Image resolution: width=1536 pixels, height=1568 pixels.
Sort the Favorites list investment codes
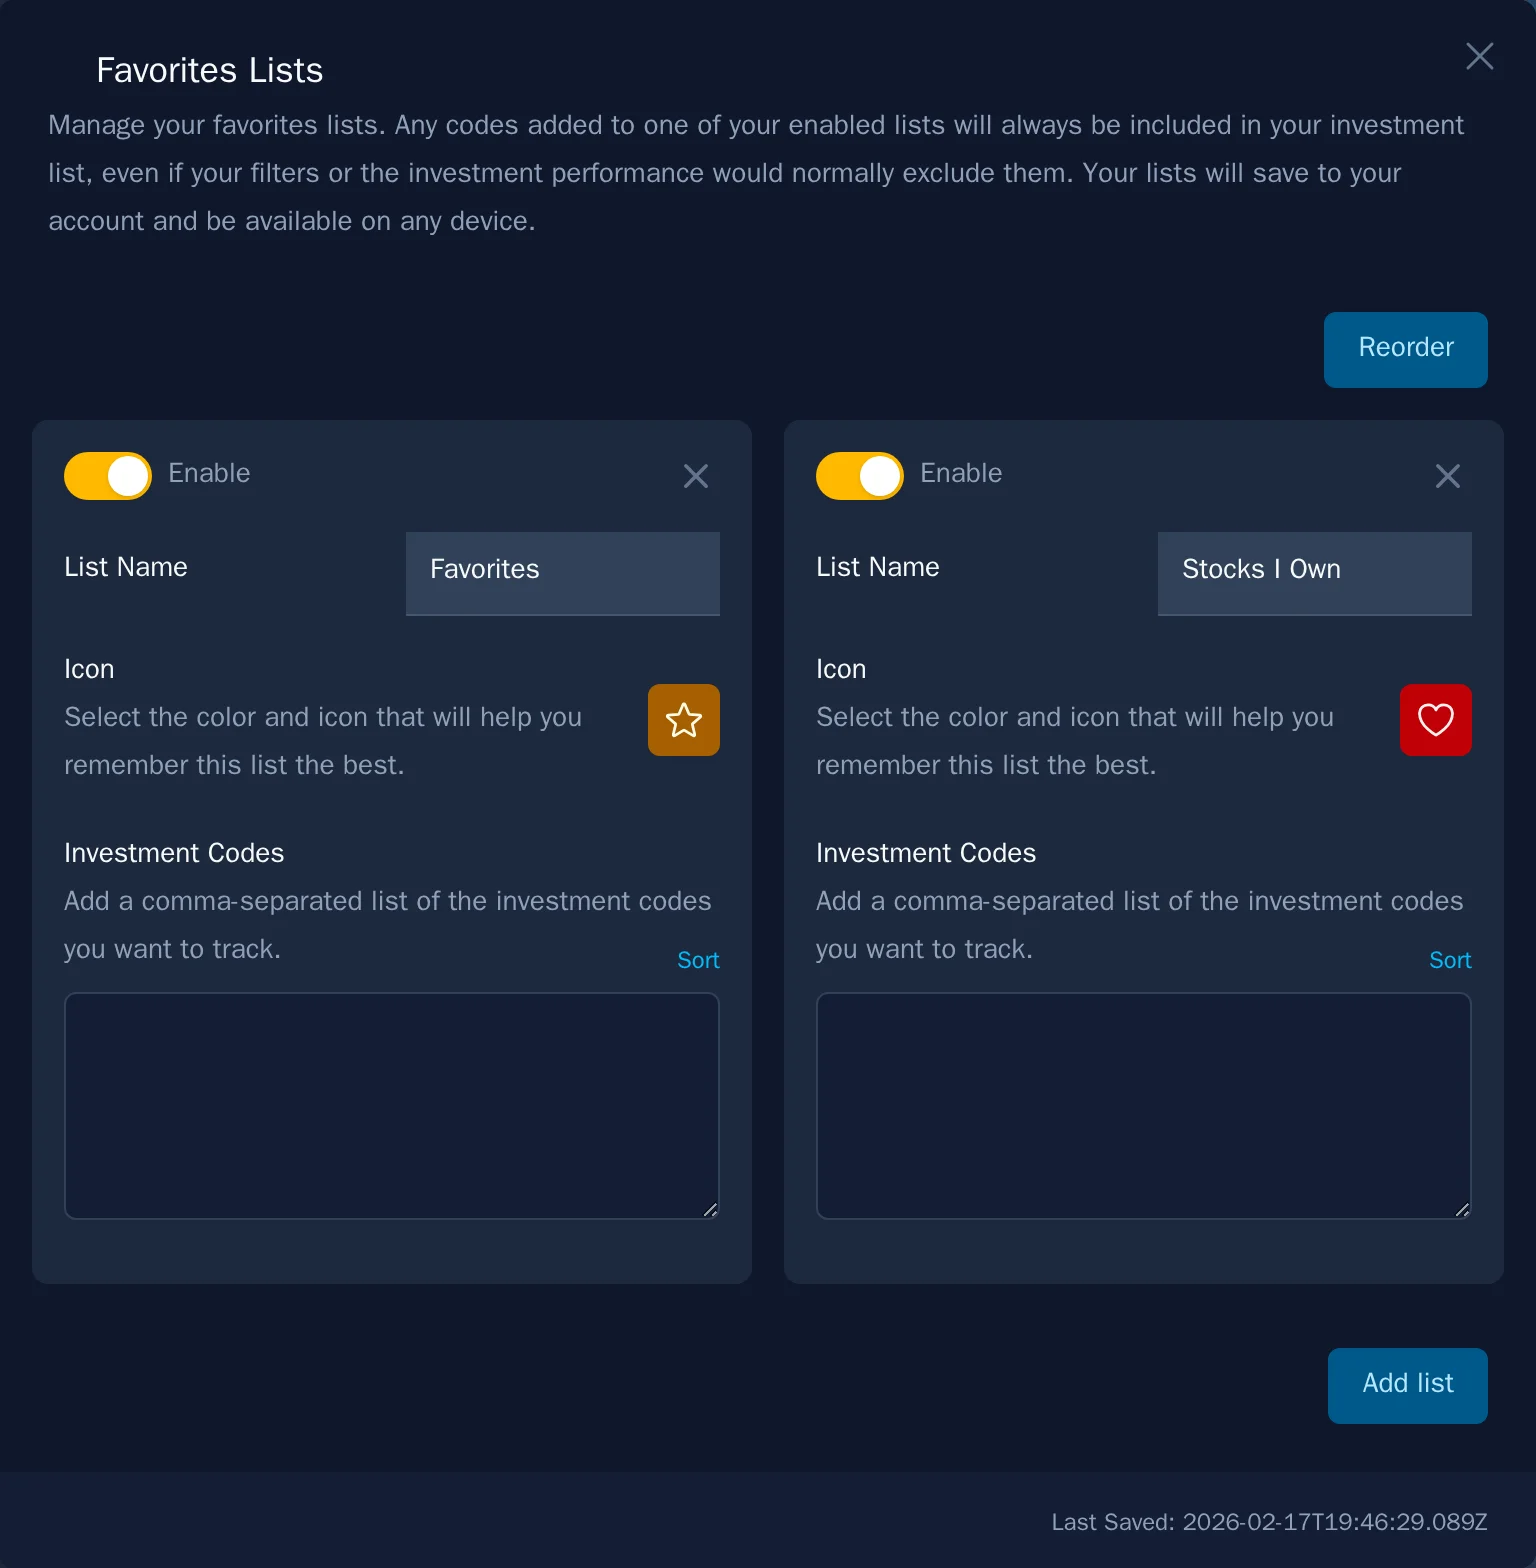pos(698,960)
